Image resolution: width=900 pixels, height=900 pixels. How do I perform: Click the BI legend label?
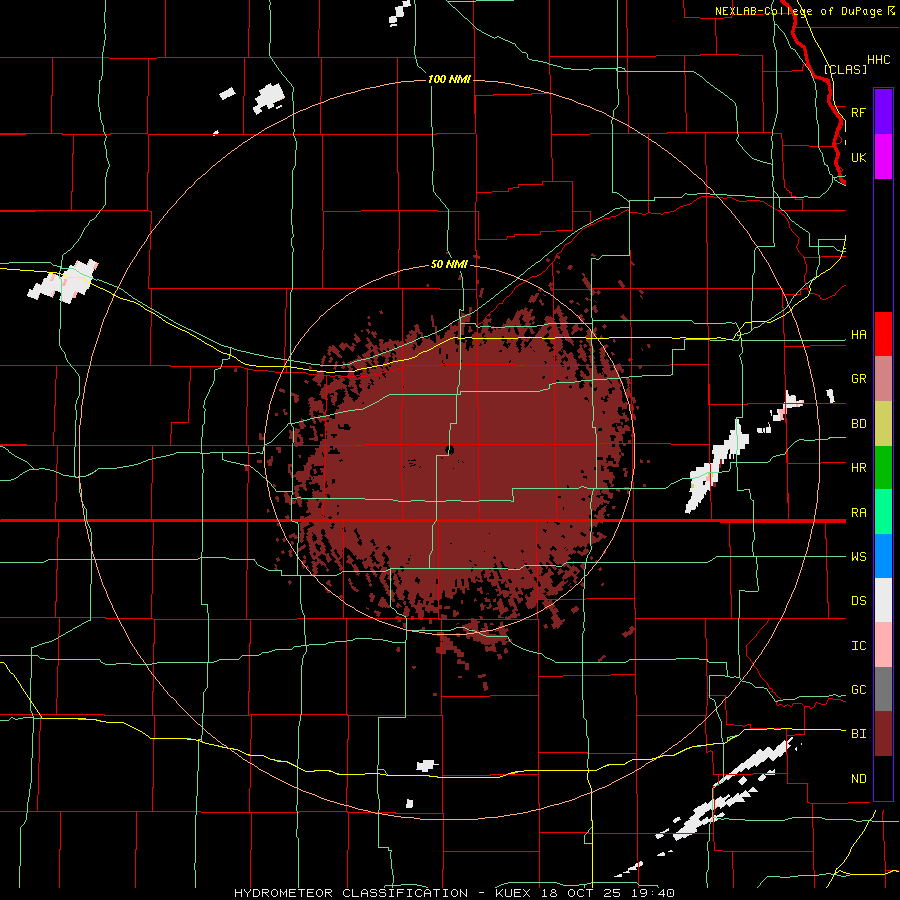click(x=858, y=734)
